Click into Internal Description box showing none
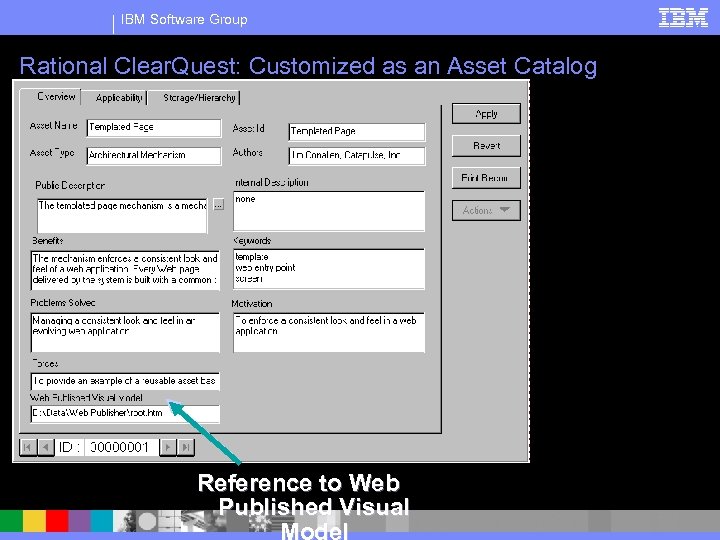 [329, 211]
